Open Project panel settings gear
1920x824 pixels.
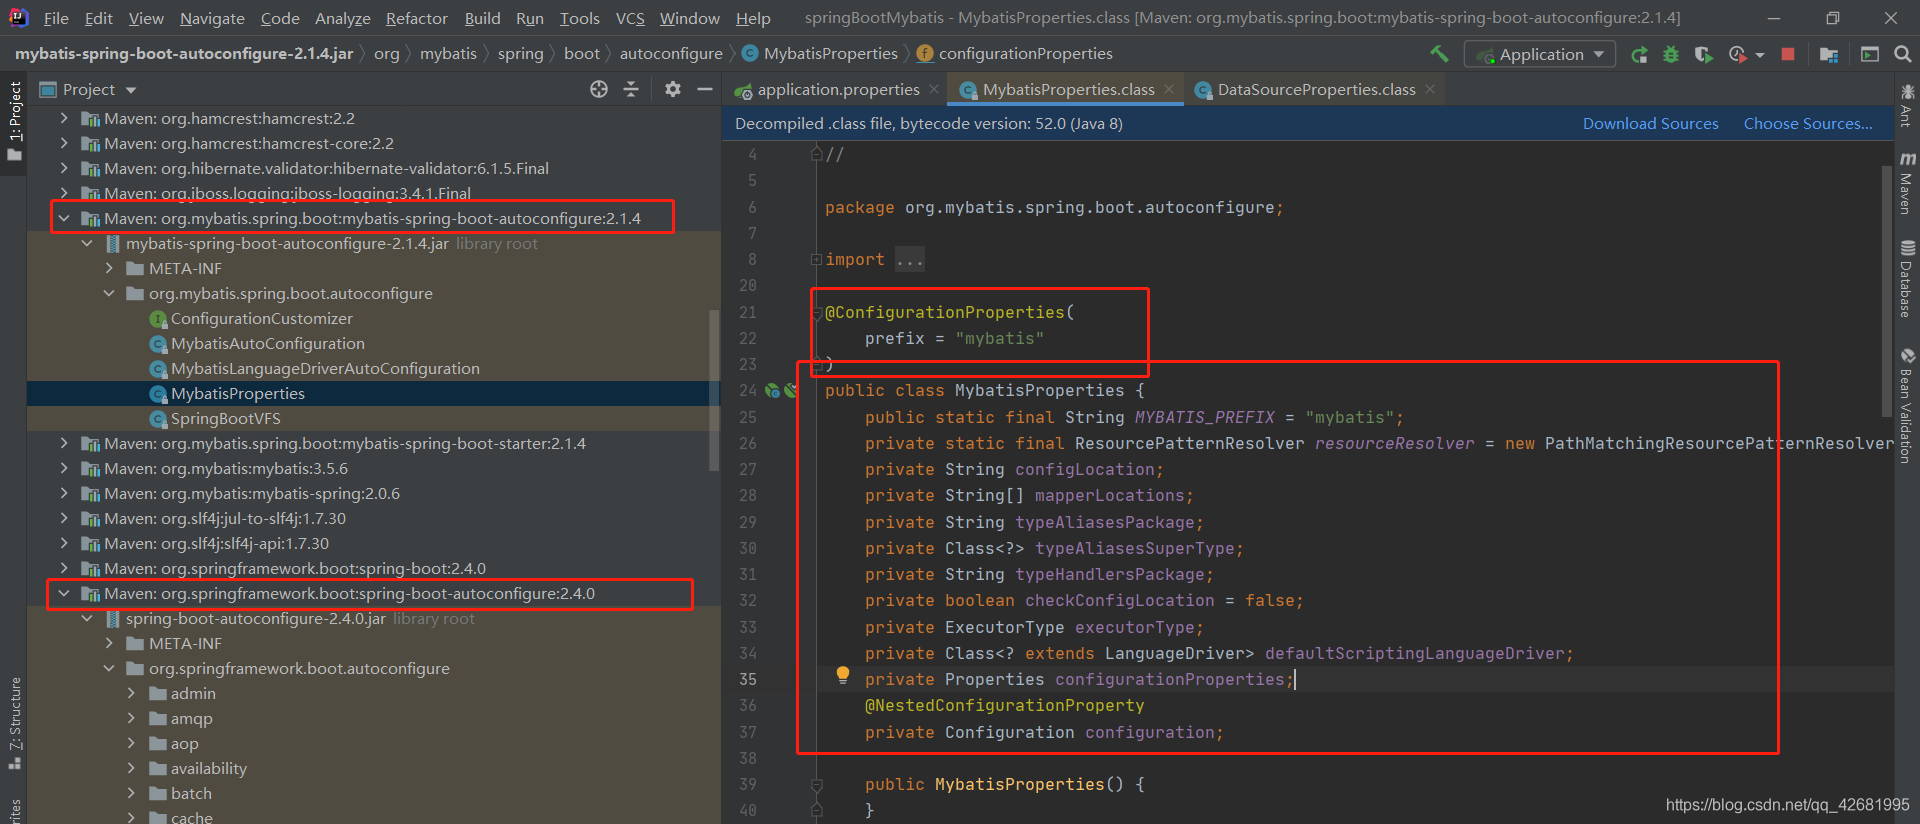(673, 89)
